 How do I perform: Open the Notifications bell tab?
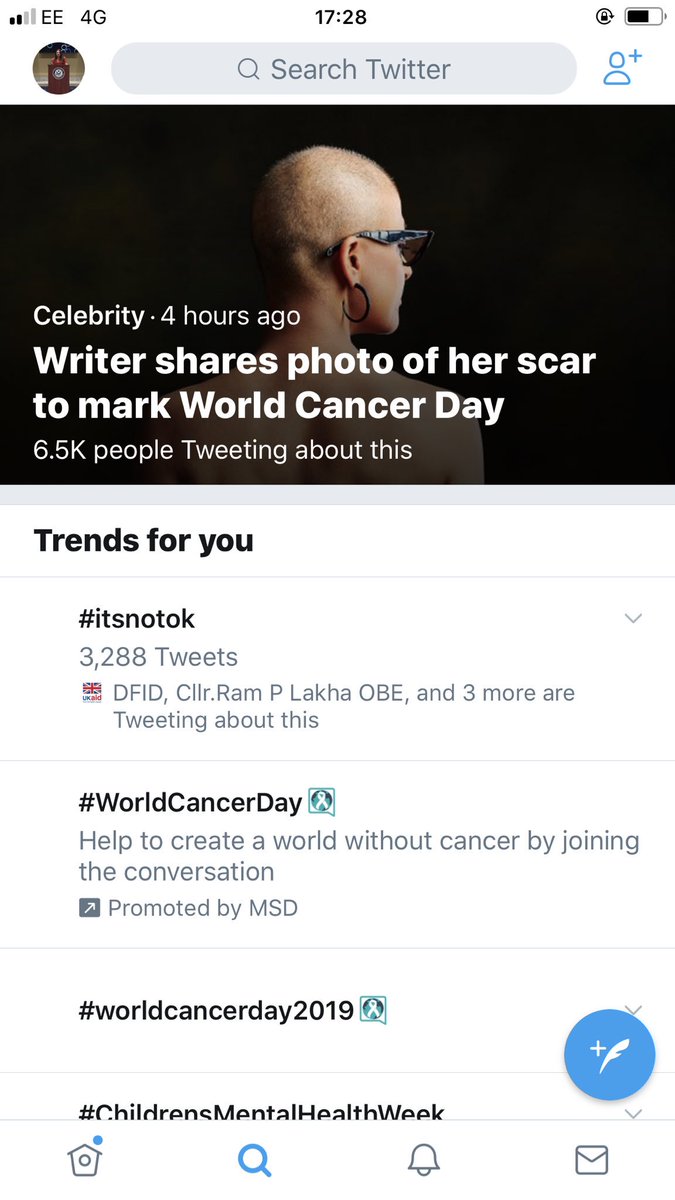click(424, 1159)
